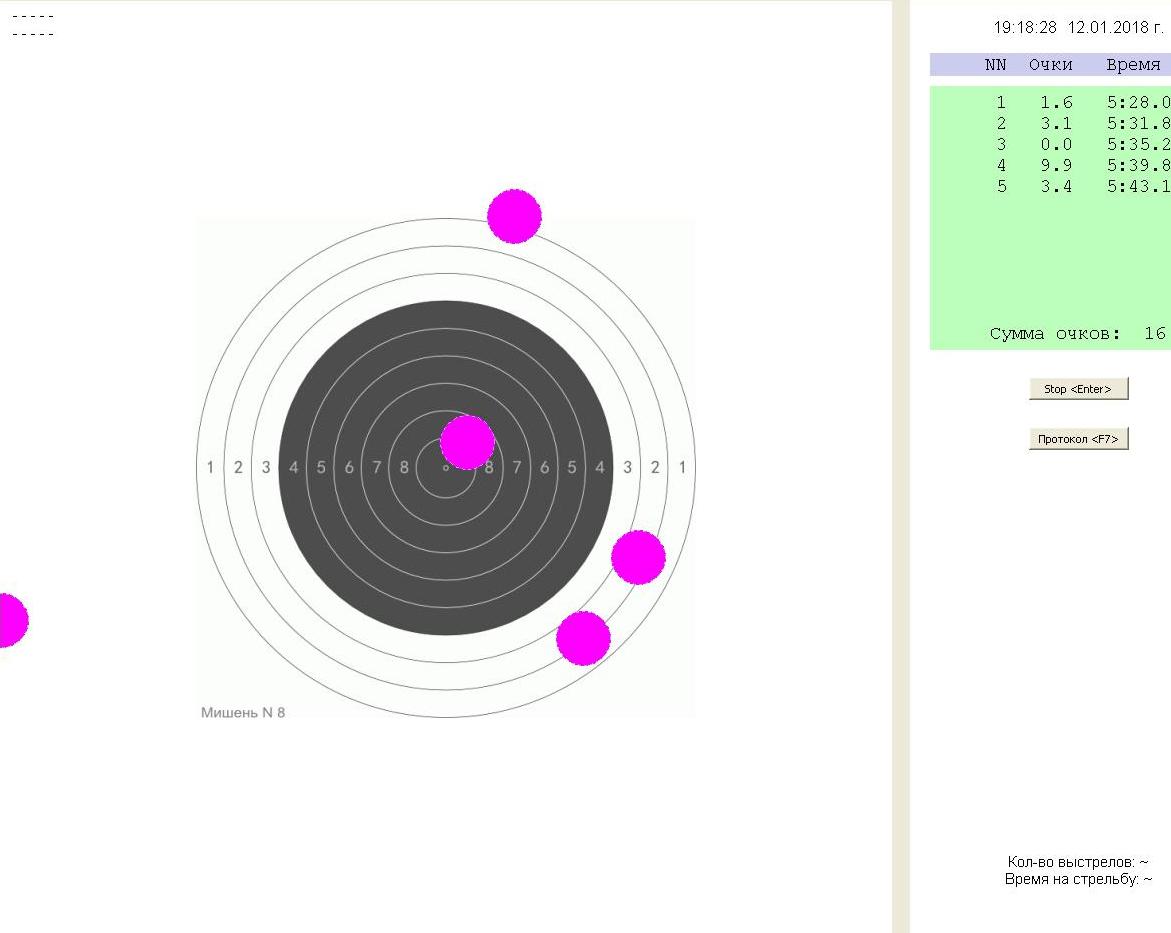This screenshot has width=1171, height=933.
Task: Click the Мишень N 8 target label
Action: [x=243, y=713]
